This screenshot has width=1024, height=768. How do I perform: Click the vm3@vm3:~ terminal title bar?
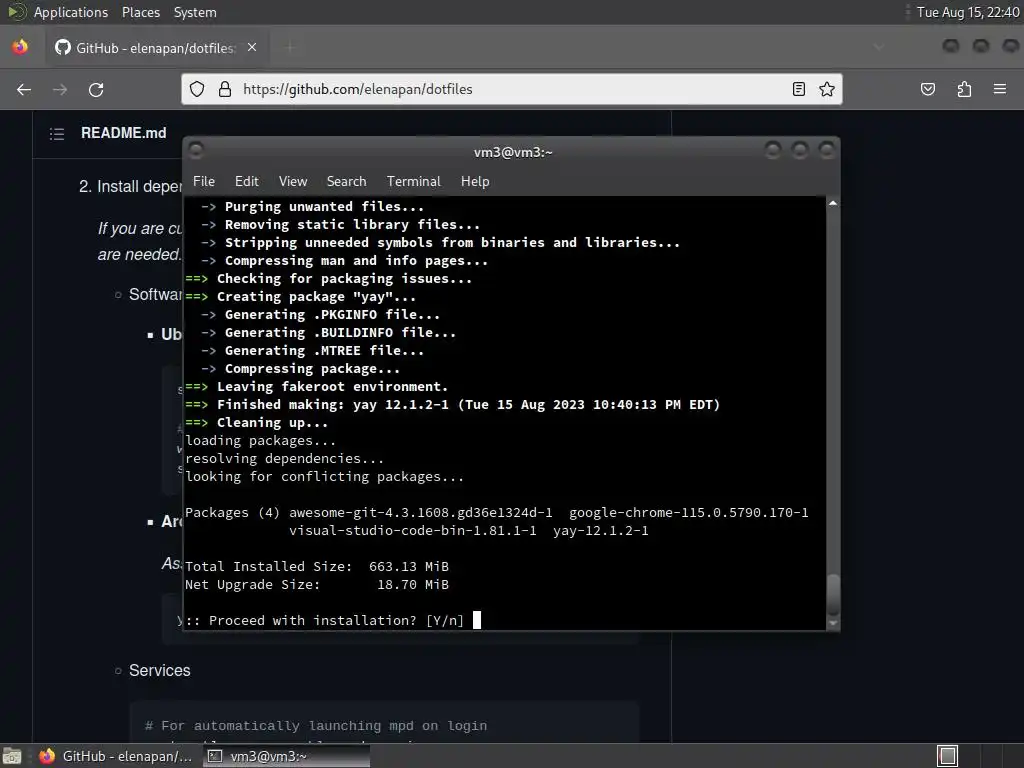[x=513, y=152]
